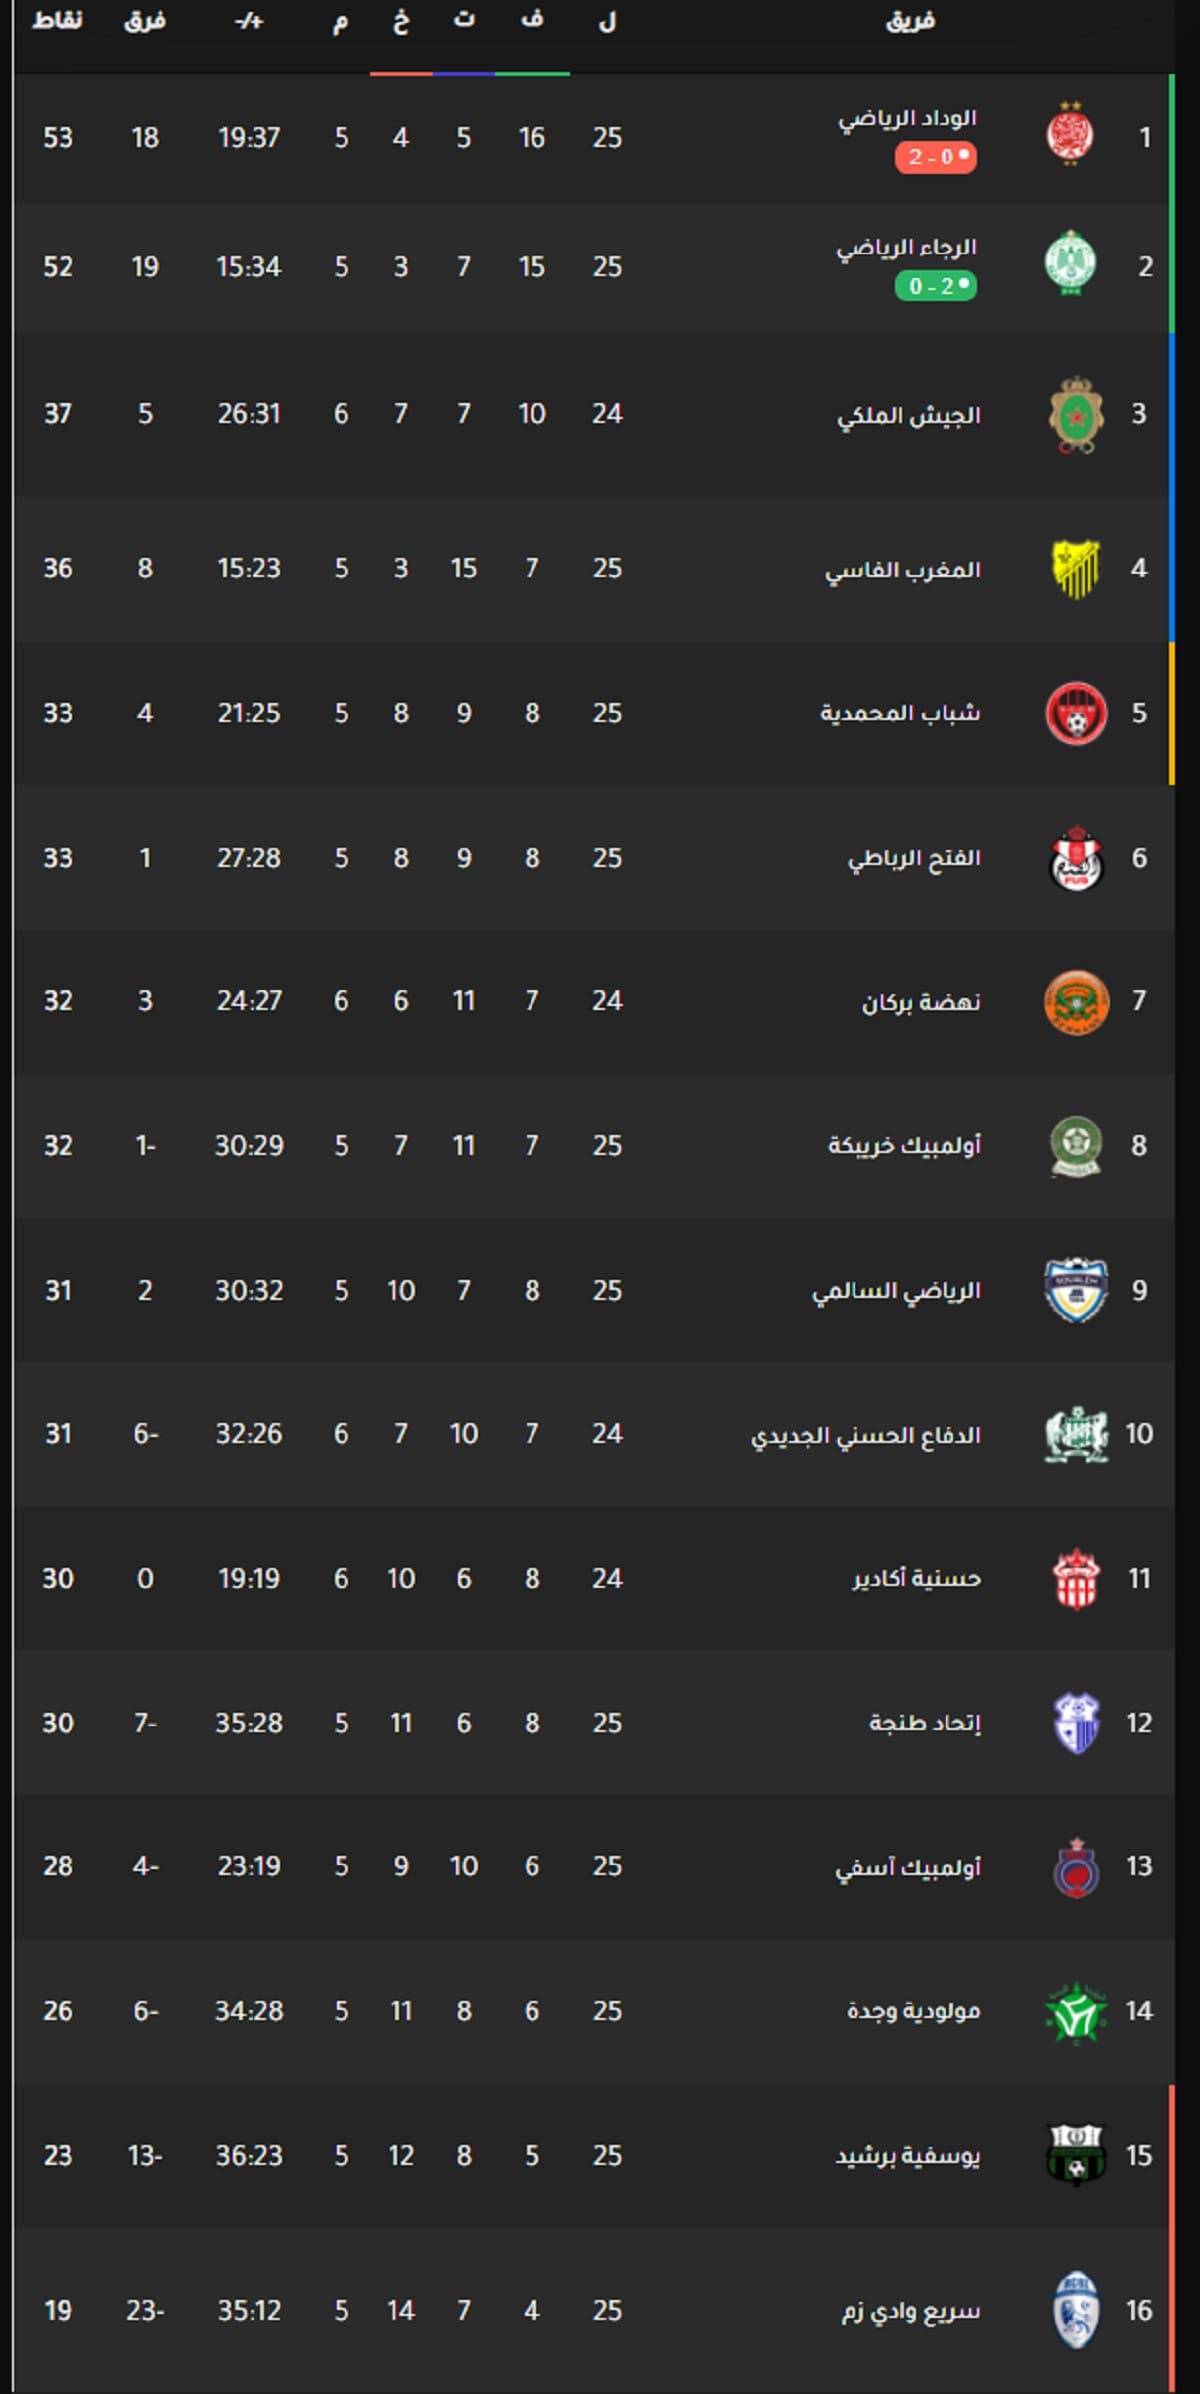
Task: Select the yellow Maghreb Fès crest
Action: [1075, 568]
